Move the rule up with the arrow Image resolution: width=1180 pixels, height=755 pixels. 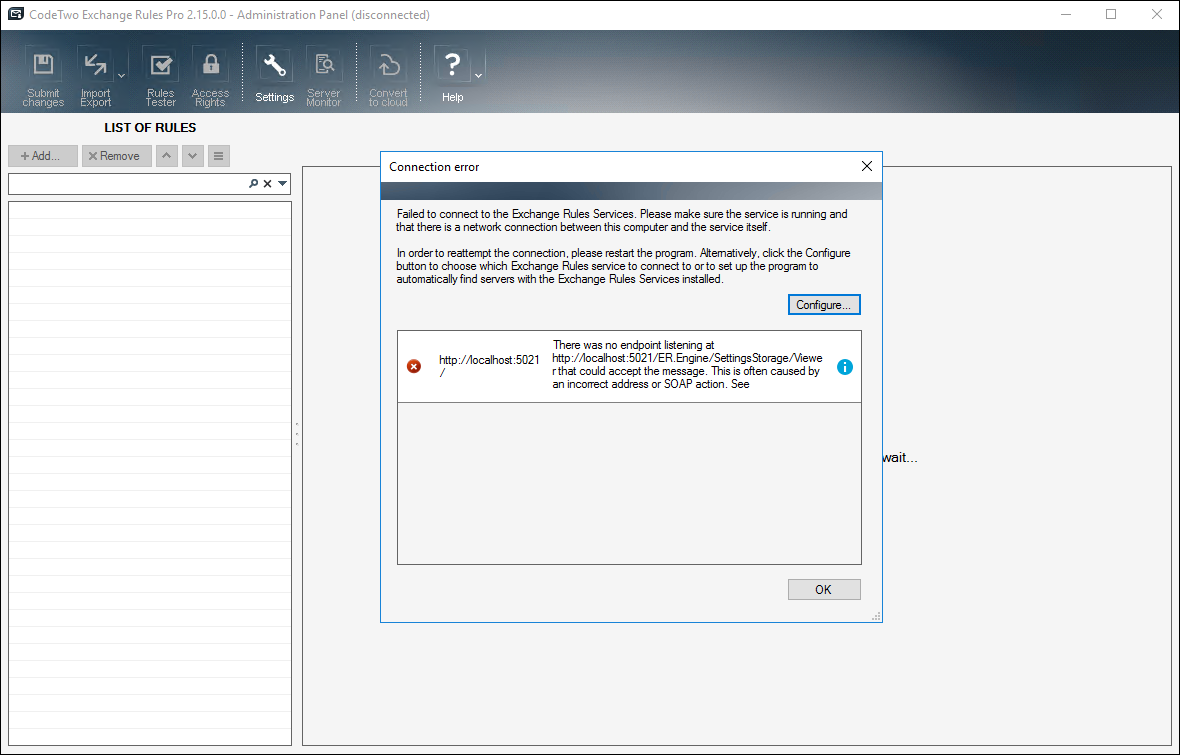click(x=166, y=156)
